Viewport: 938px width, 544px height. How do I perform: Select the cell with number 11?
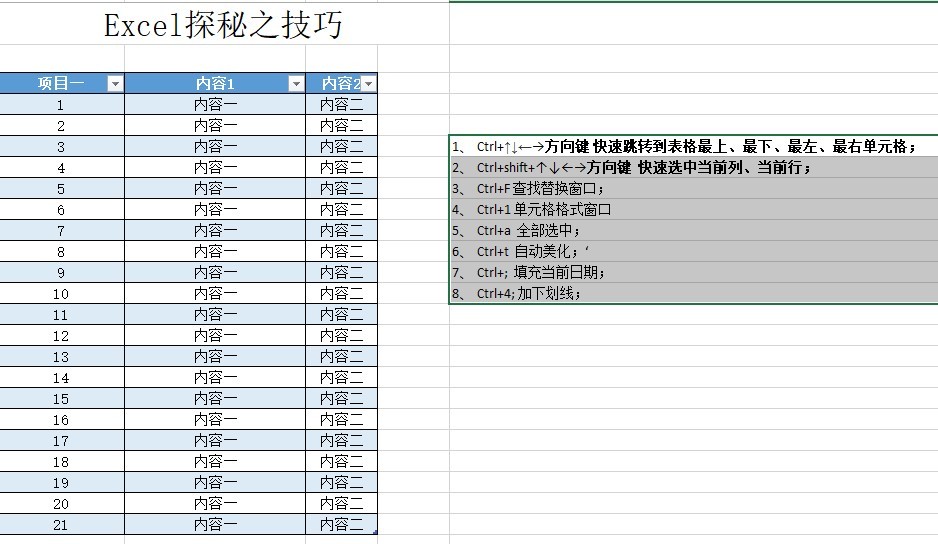61,314
